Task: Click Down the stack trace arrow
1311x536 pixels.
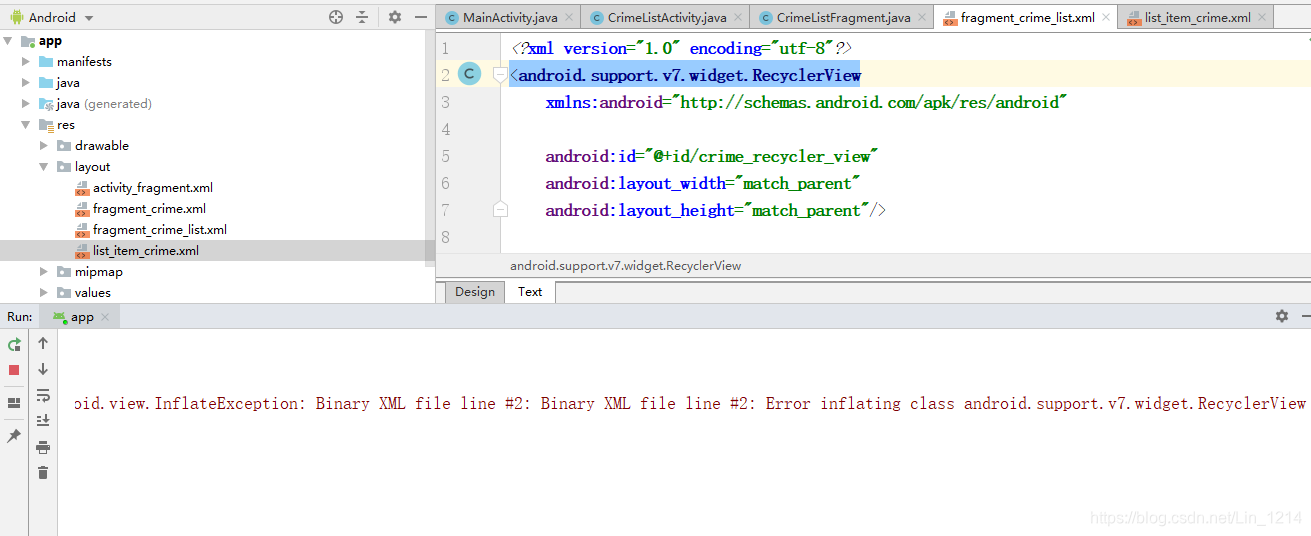Action: (x=43, y=369)
